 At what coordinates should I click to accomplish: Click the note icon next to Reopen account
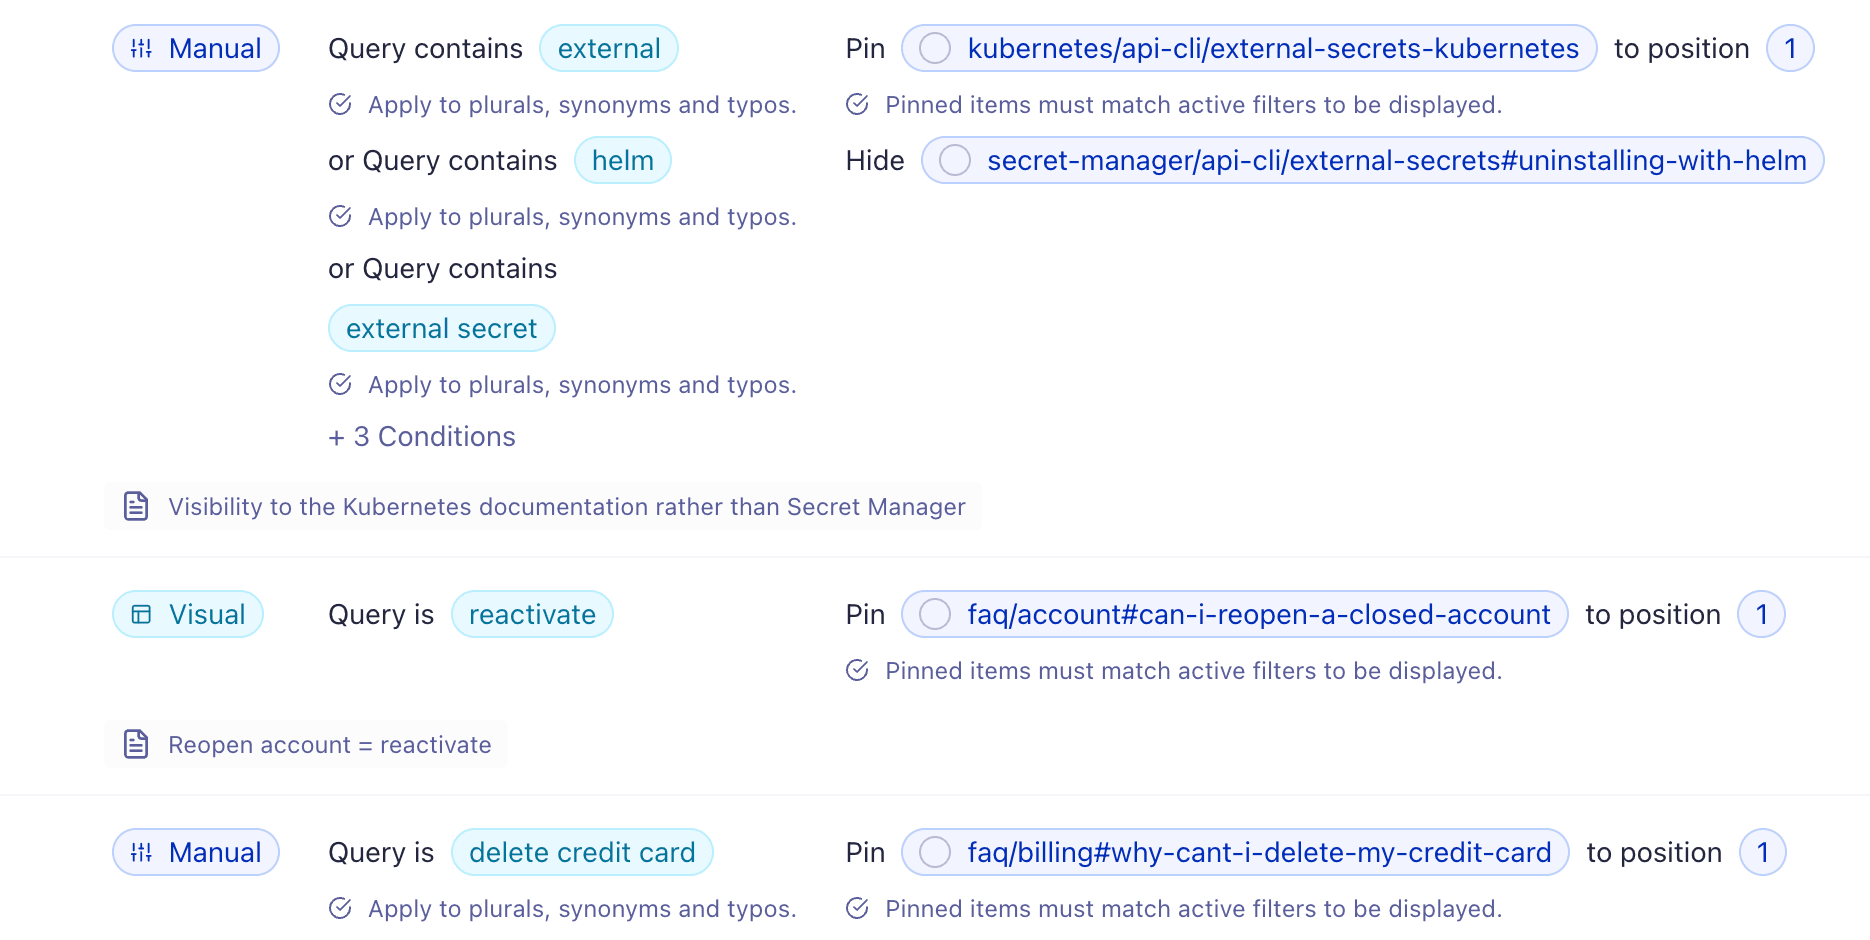[x=136, y=745]
